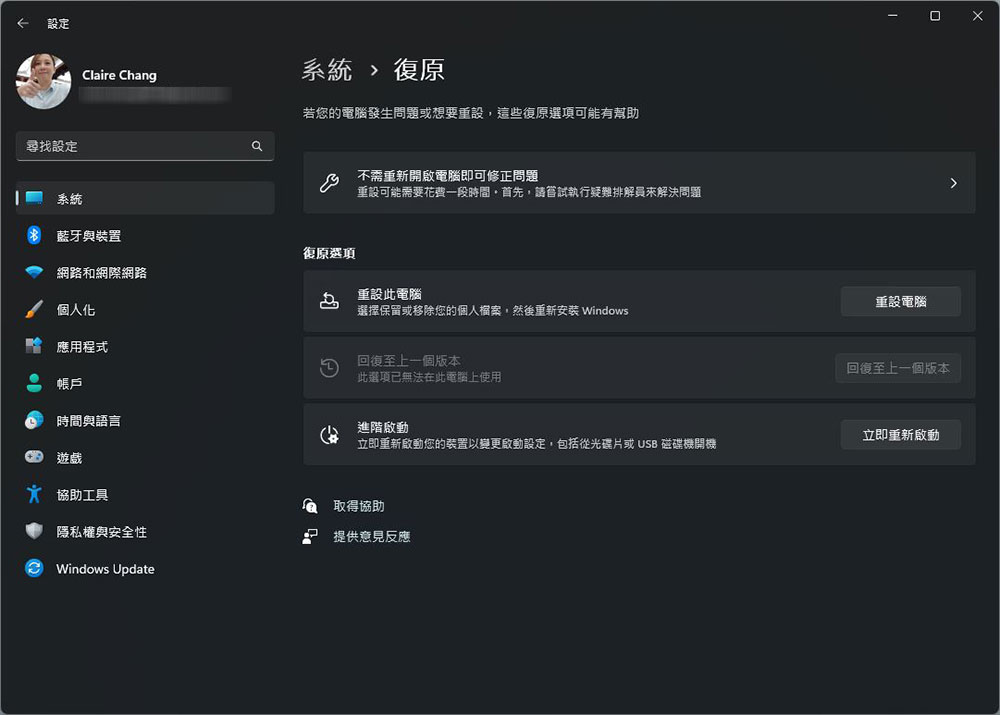Click the Windows Update sync icon

(34, 569)
